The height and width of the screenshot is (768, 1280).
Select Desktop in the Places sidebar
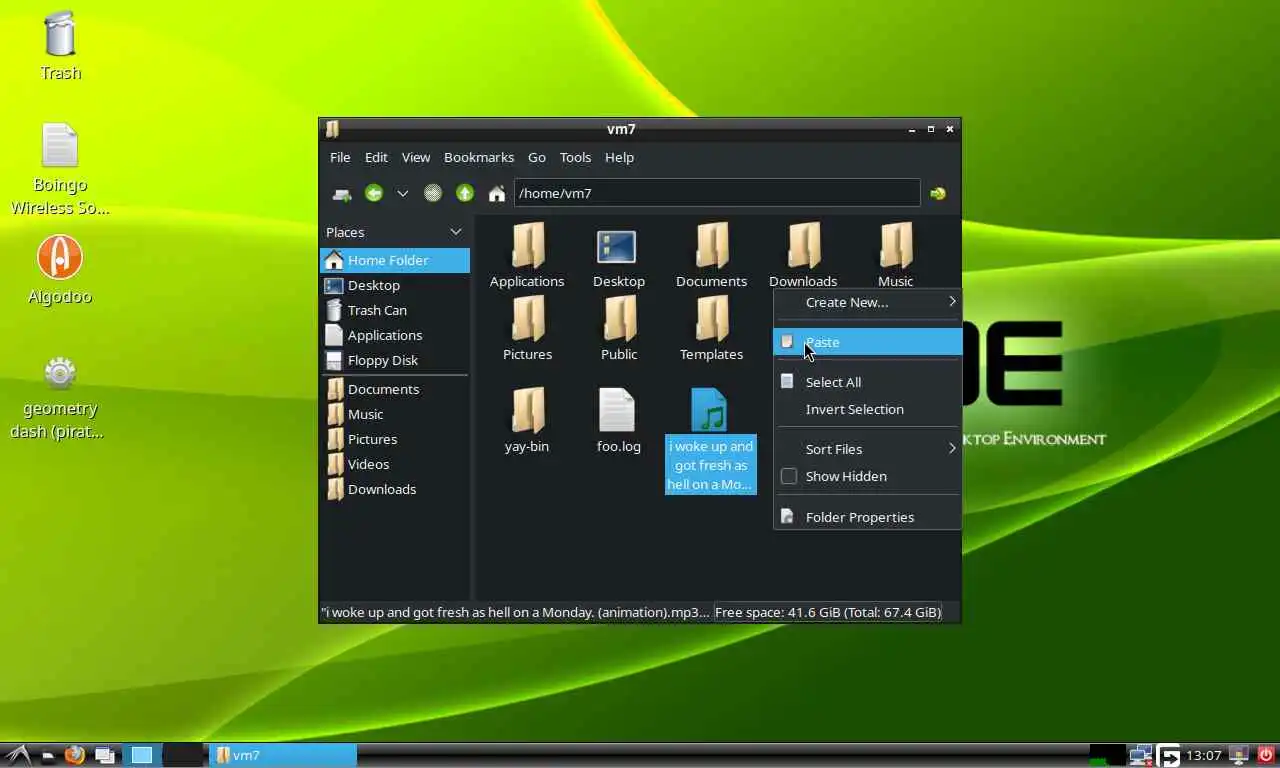pos(394,285)
